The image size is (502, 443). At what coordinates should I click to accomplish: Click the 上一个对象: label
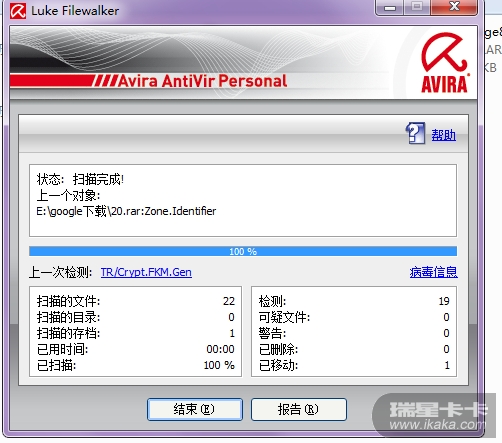[68, 195]
